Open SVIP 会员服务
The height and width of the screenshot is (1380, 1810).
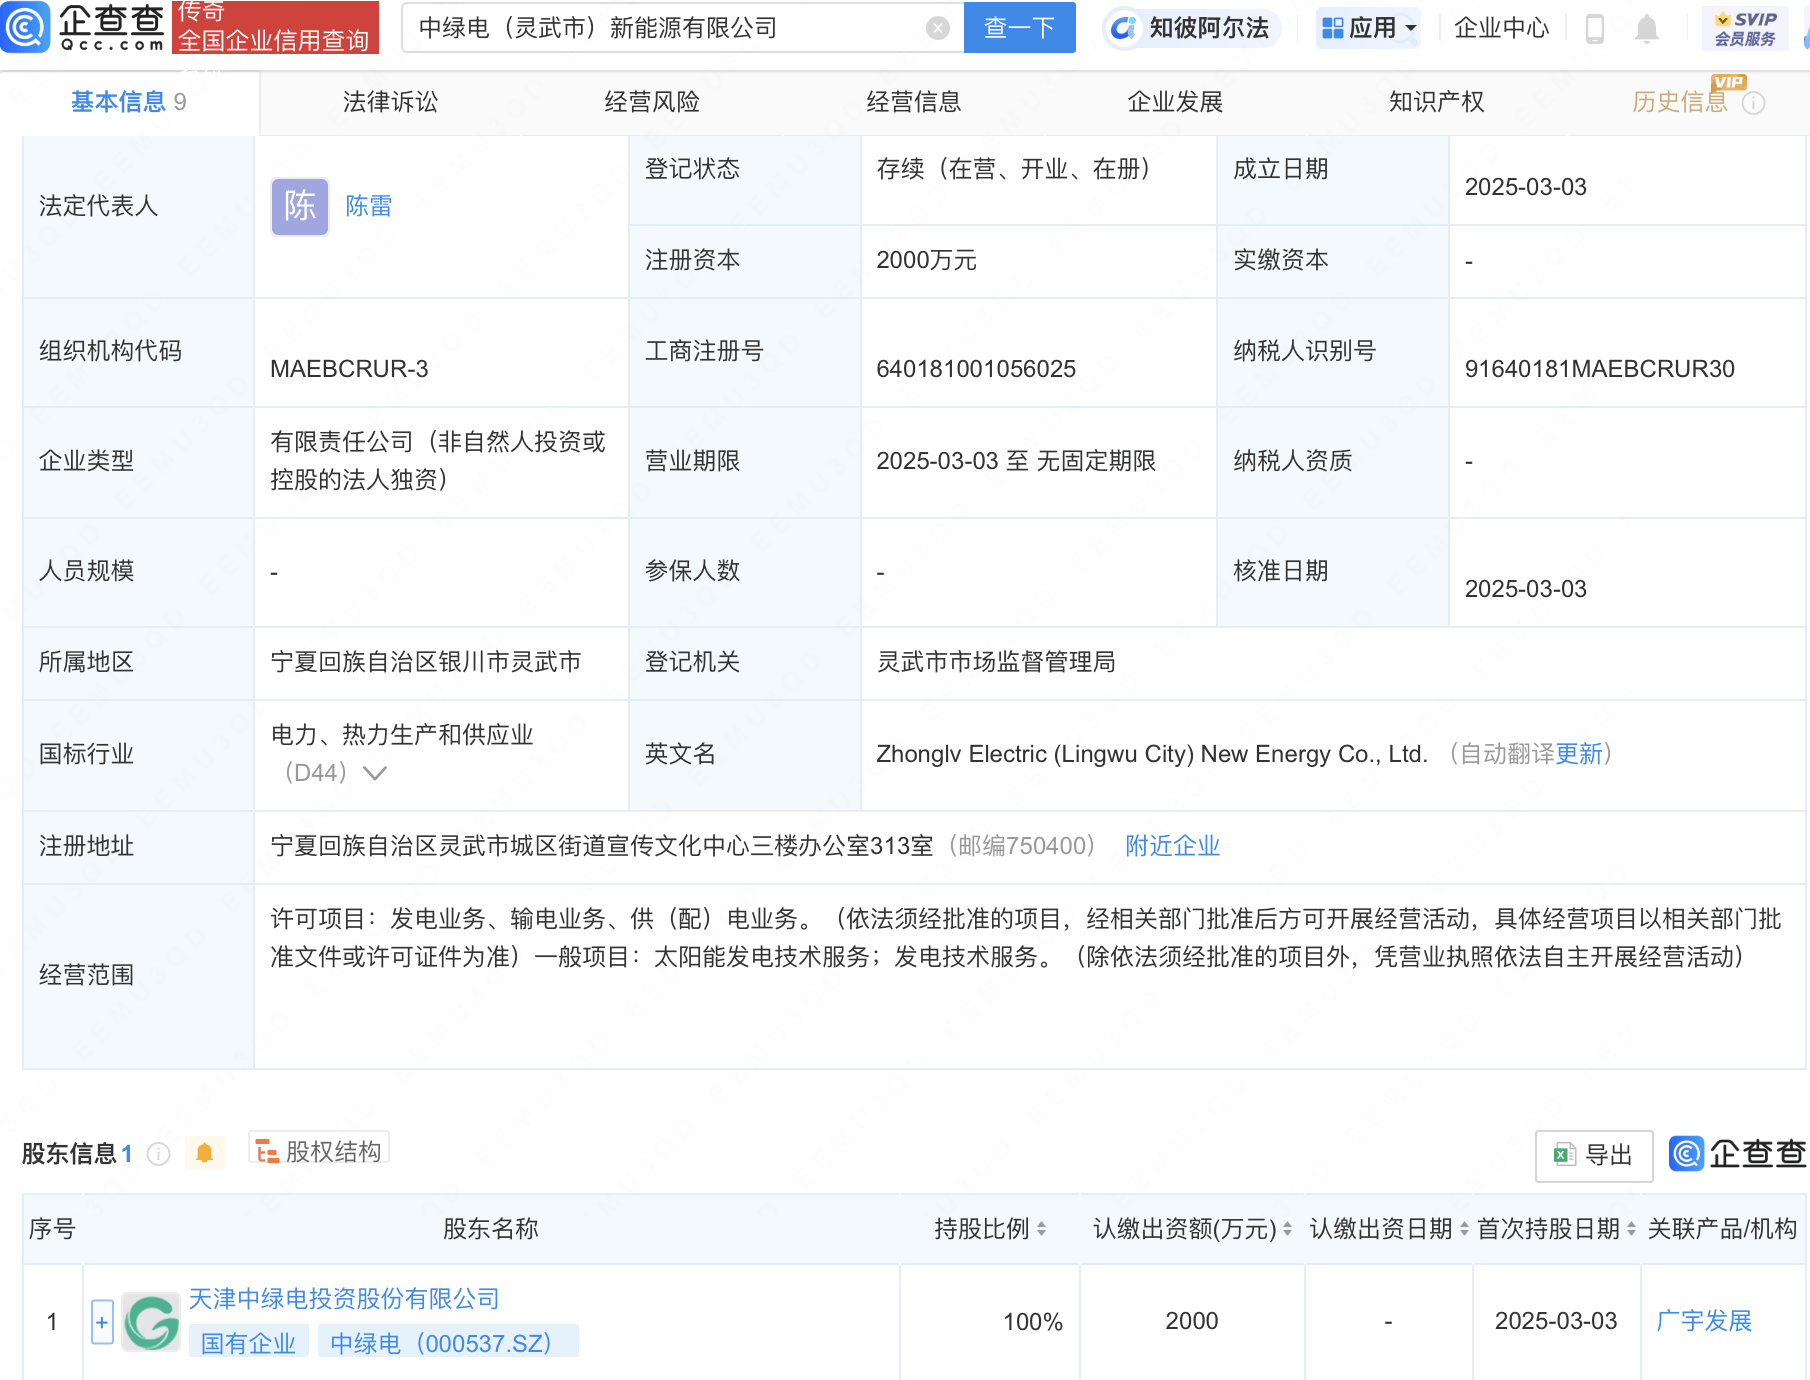(x=1745, y=29)
